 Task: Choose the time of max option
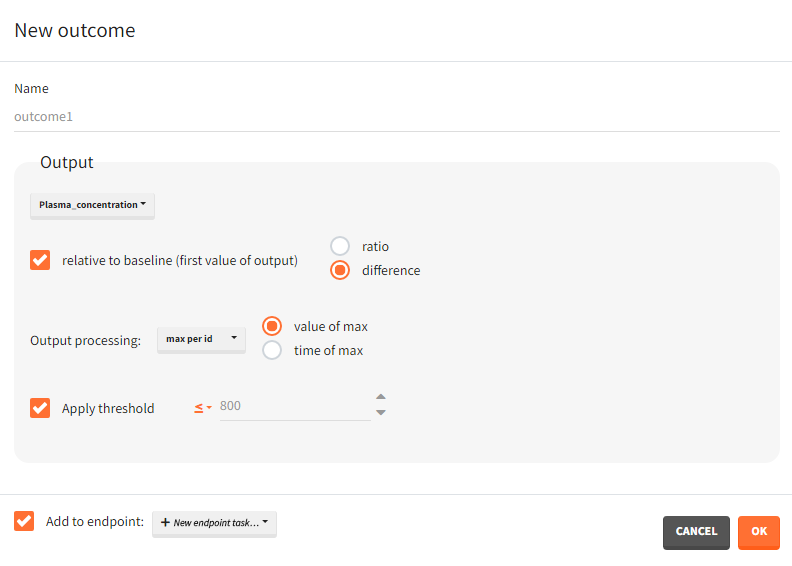[x=271, y=350]
